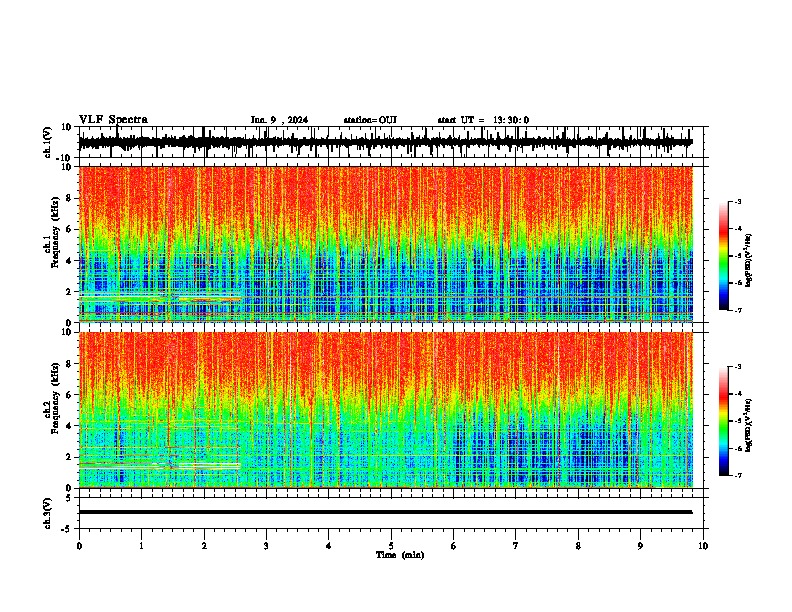Click time axis tick label "2"

(x=204, y=546)
